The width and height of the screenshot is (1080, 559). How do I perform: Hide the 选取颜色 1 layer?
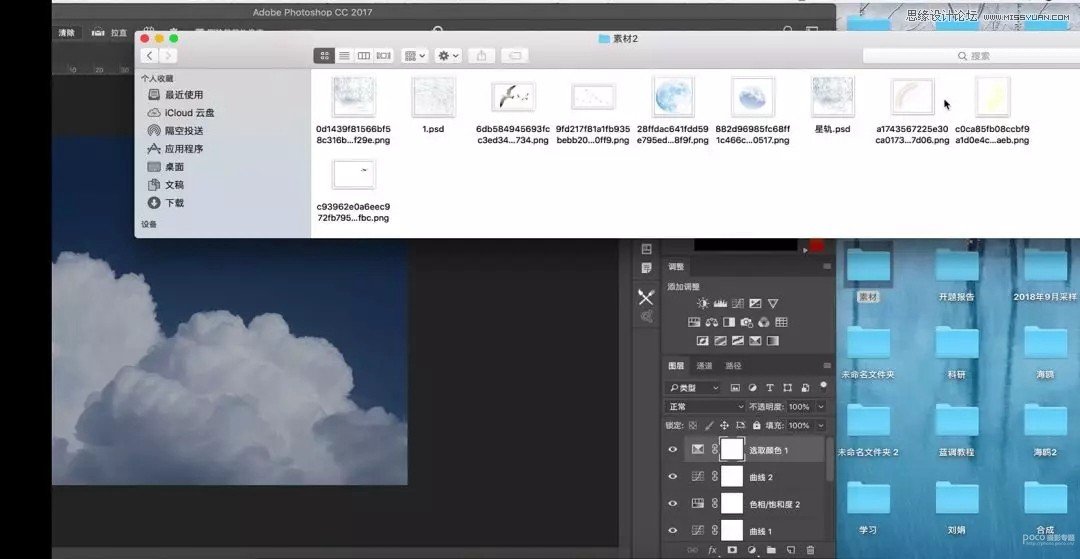(673, 450)
